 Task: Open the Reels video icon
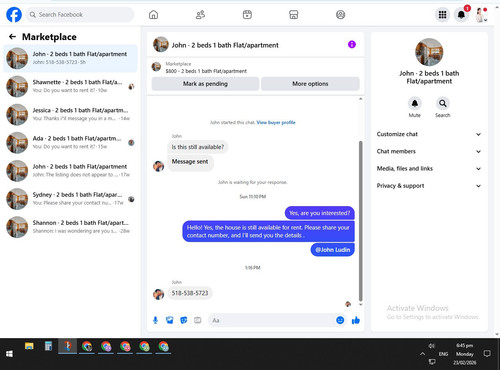(247, 15)
